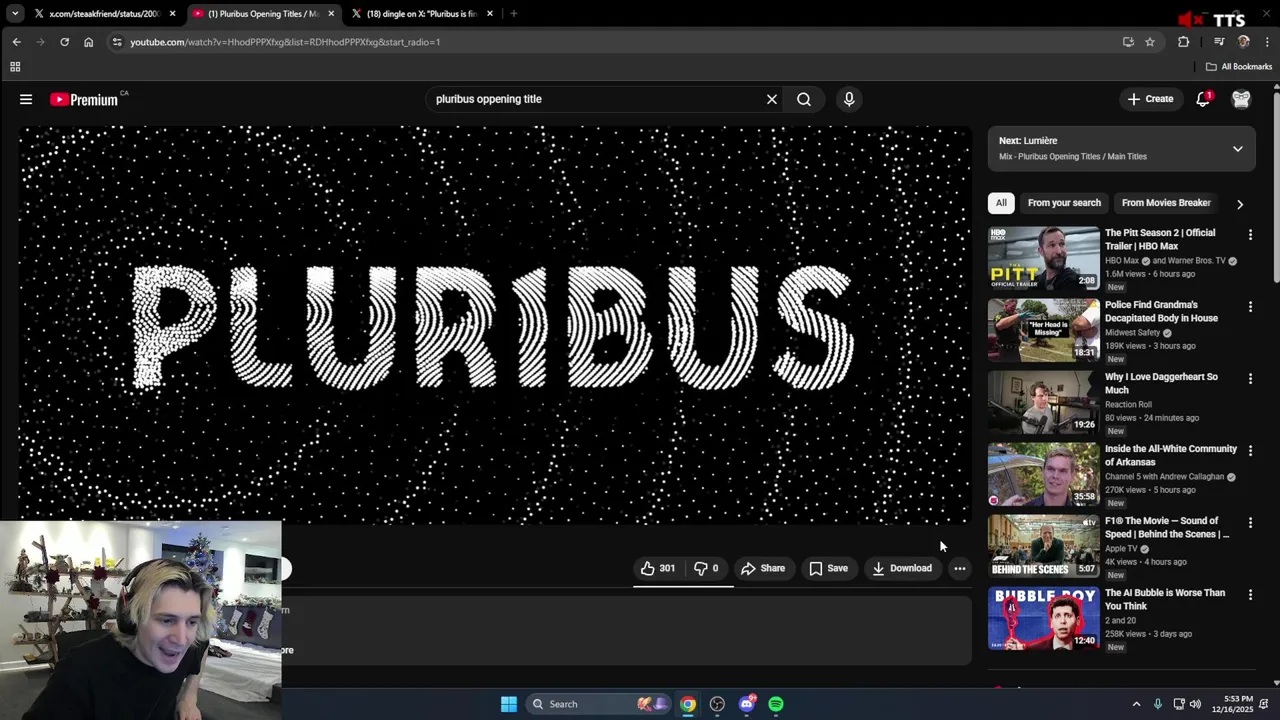Image resolution: width=1280 pixels, height=720 pixels.
Task: Dislike the video
Action: [707, 568]
